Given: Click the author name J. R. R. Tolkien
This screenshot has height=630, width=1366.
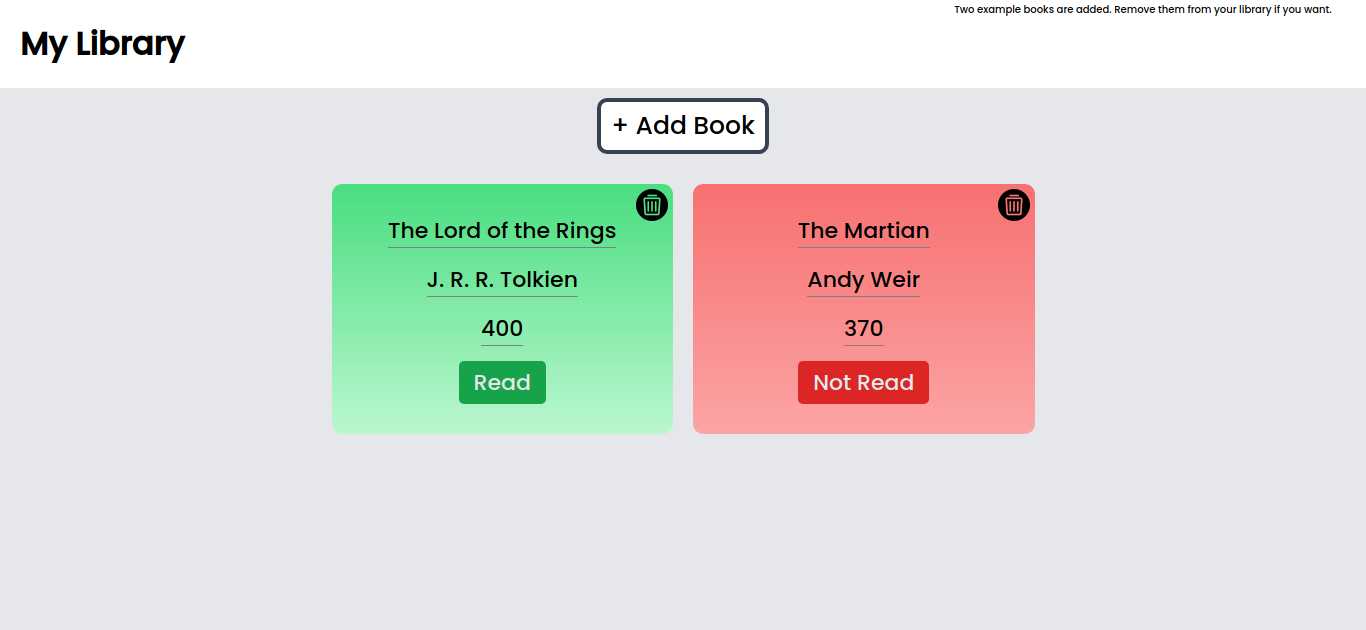Looking at the screenshot, I should point(502,280).
